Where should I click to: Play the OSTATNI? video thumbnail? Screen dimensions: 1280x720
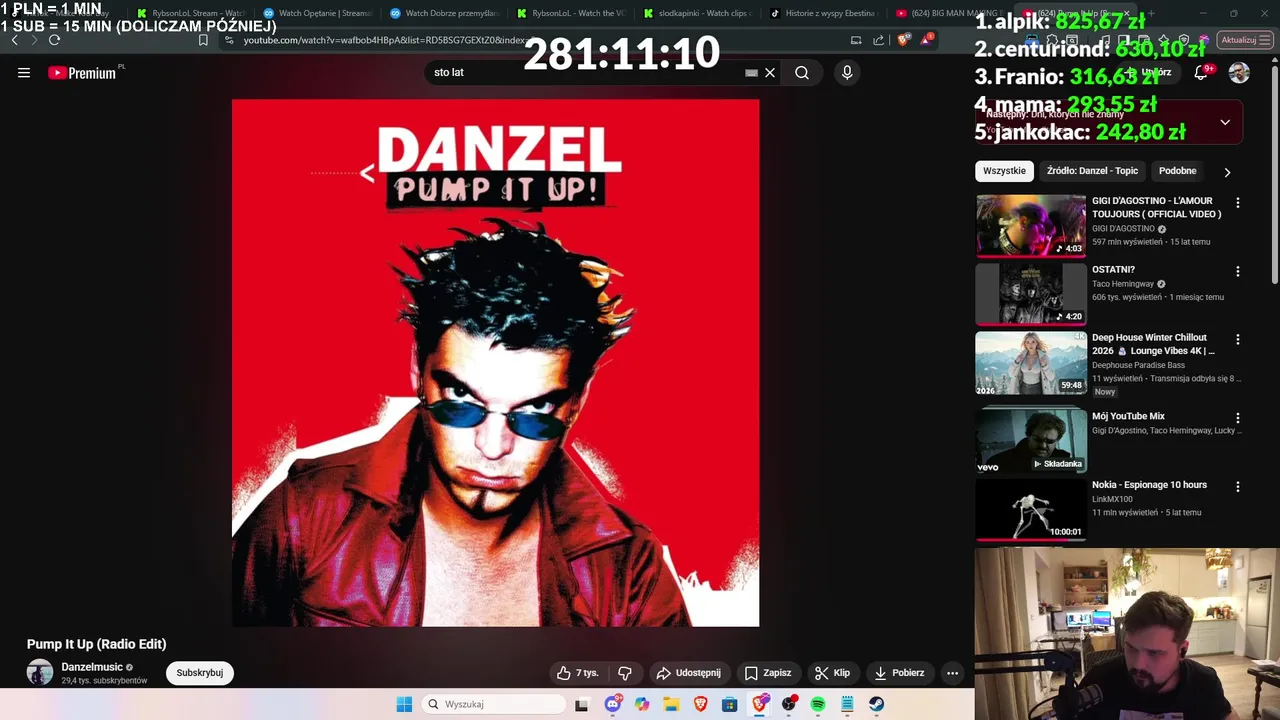click(x=1031, y=294)
